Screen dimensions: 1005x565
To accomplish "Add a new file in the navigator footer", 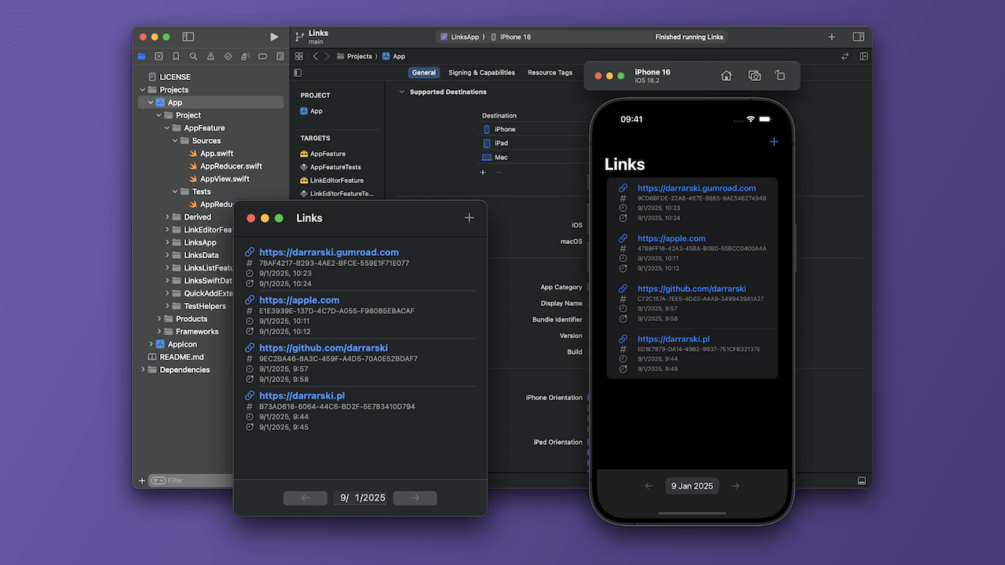I will tap(142, 480).
